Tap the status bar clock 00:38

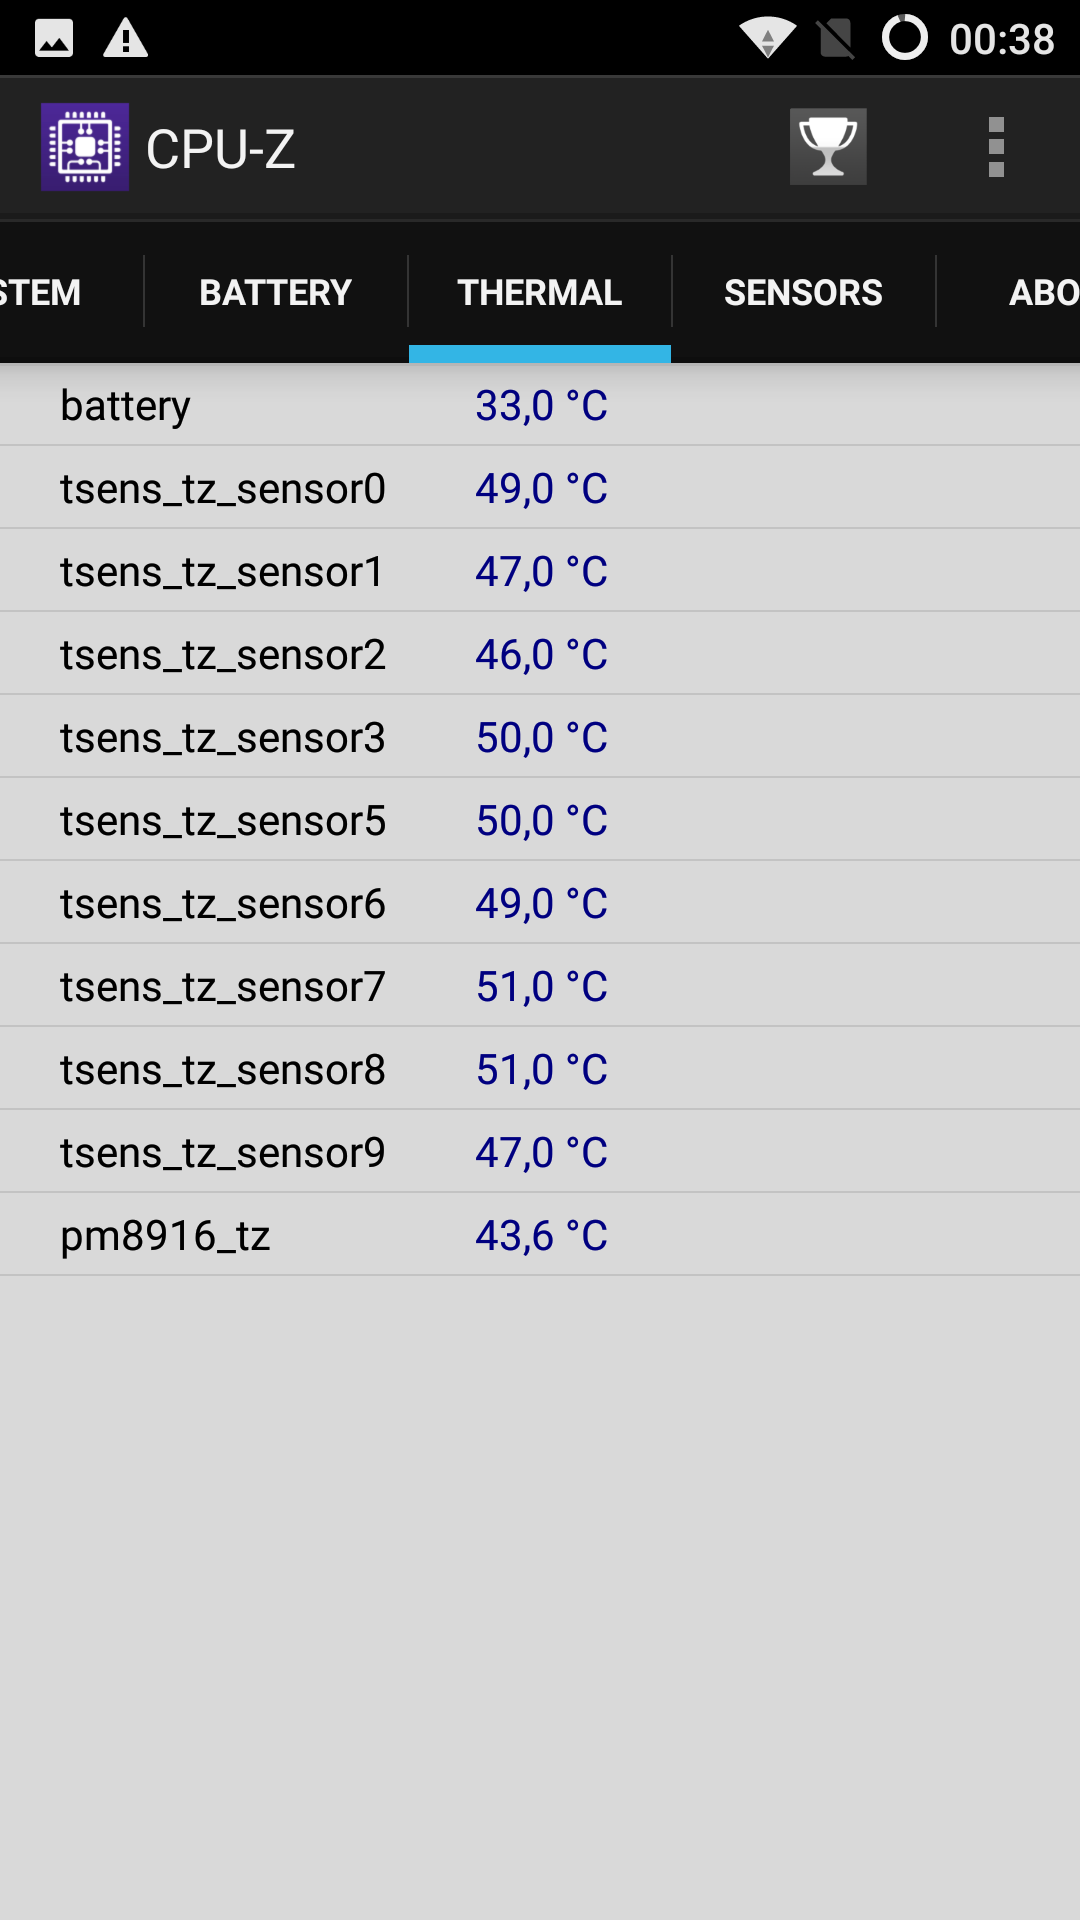tap(1002, 40)
